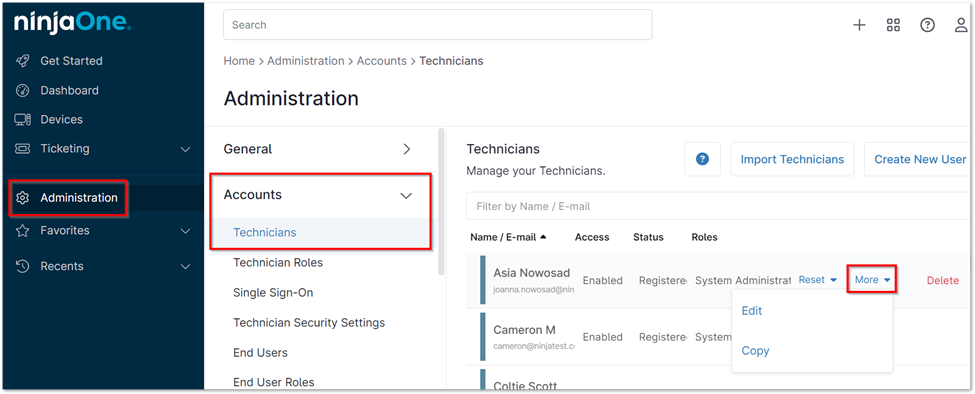This screenshot has height=394, width=975.
Task: Go to Home breadcrumb
Action: pos(239,61)
